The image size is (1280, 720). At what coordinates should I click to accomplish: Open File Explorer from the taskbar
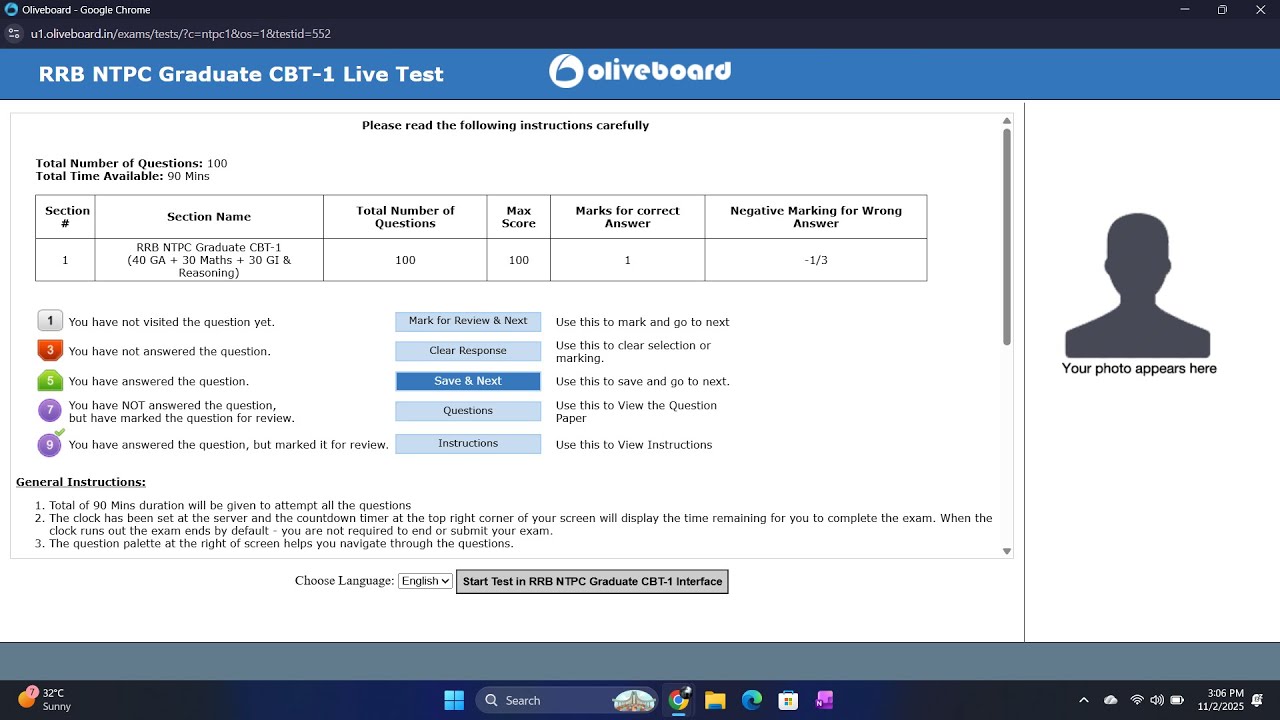click(x=715, y=700)
